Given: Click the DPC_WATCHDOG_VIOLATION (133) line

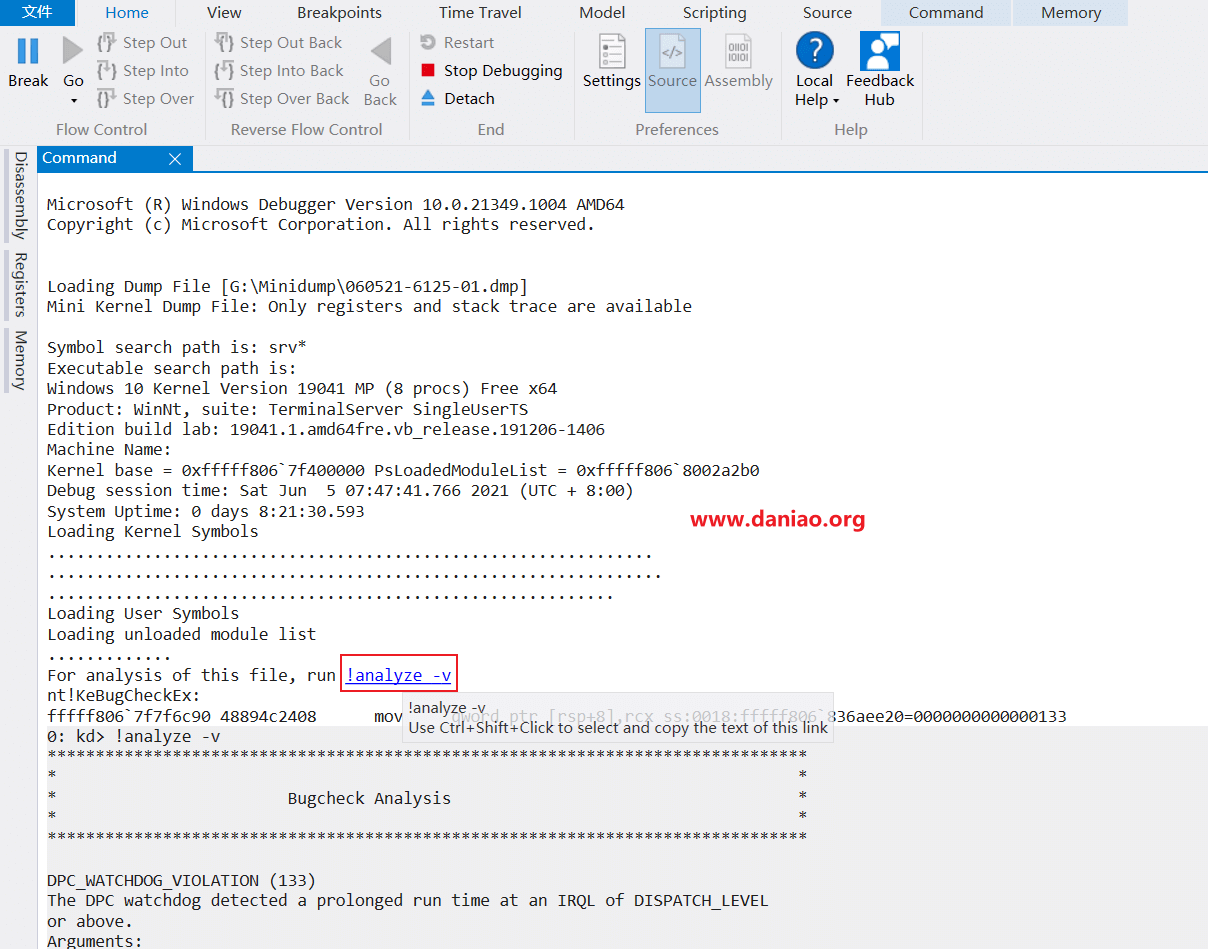Looking at the screenshot, I should tap(181, 881).
